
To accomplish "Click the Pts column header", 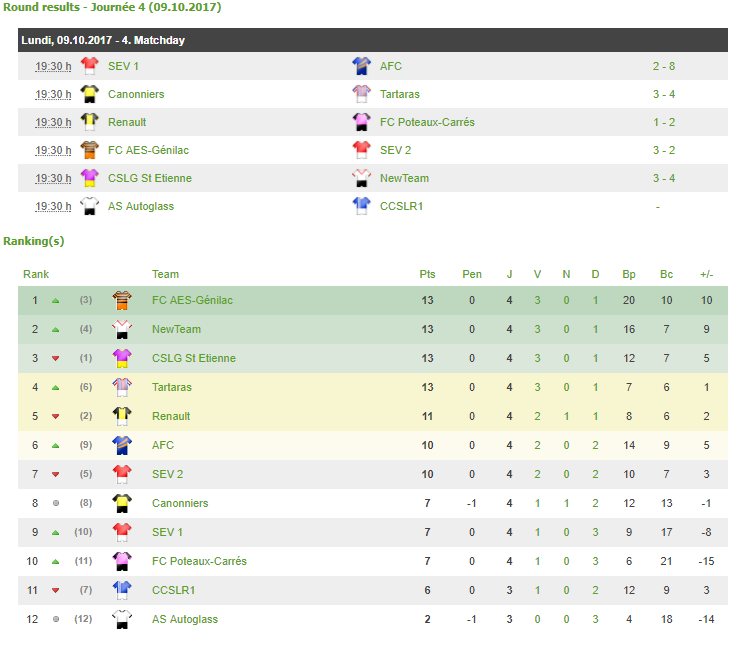I will (427, 275).
